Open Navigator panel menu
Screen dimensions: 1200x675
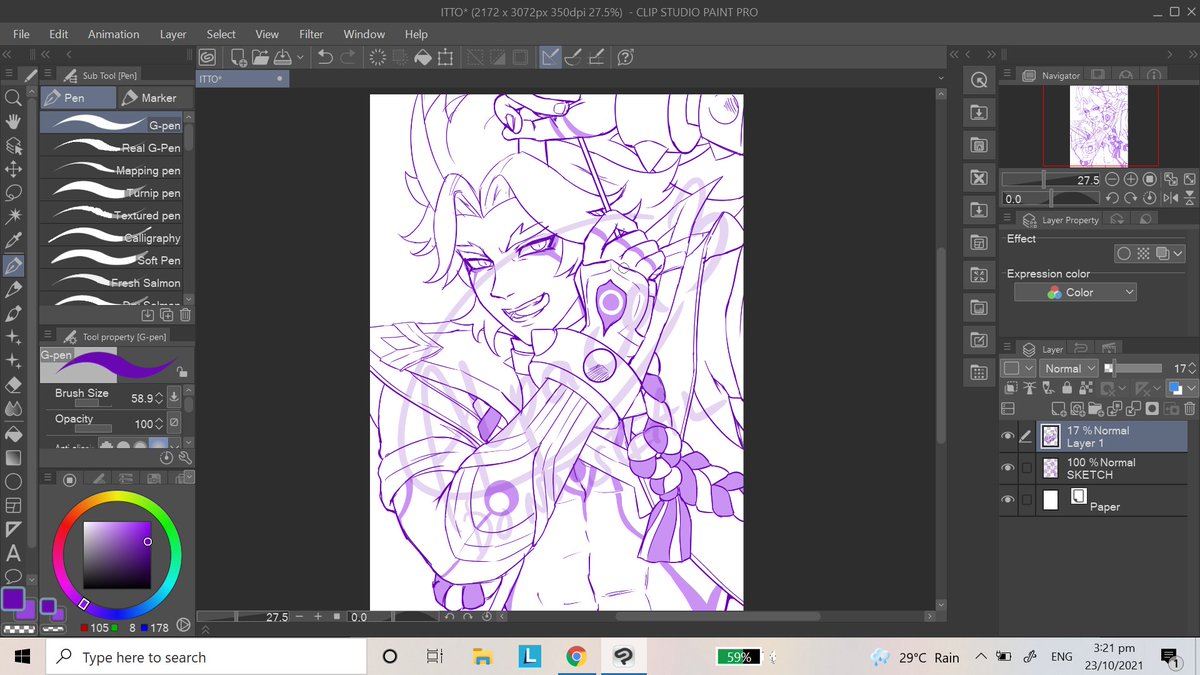click(1006, 74)
